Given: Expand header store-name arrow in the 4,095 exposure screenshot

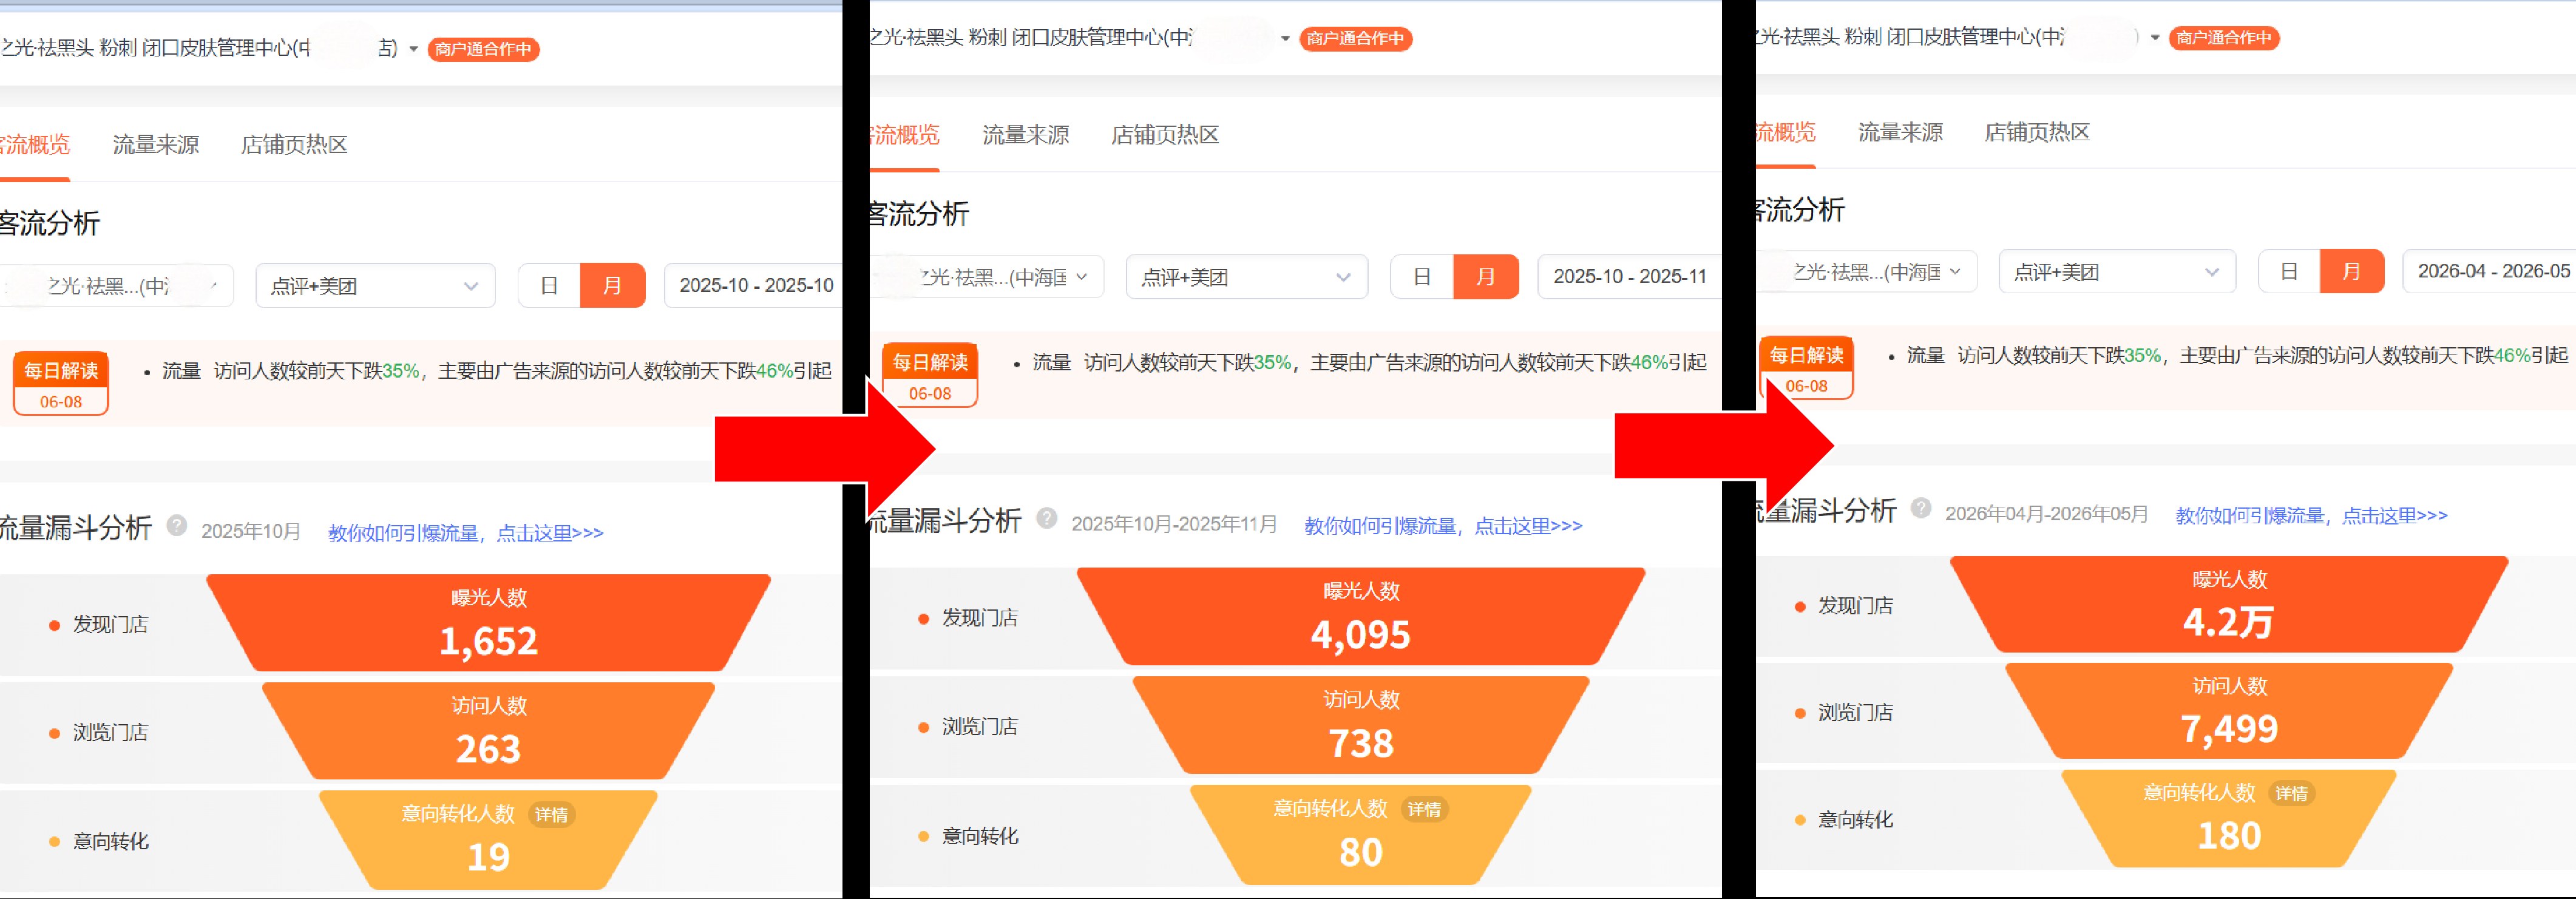Looking at the screenshot, I should pyautogui.click(x=1285, y=39).
